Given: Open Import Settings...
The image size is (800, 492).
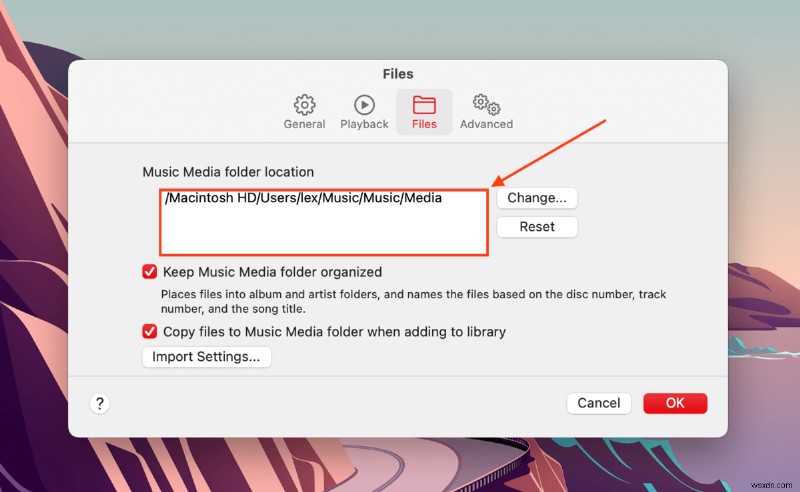Looking at the screenshot, I should point(206,357).
